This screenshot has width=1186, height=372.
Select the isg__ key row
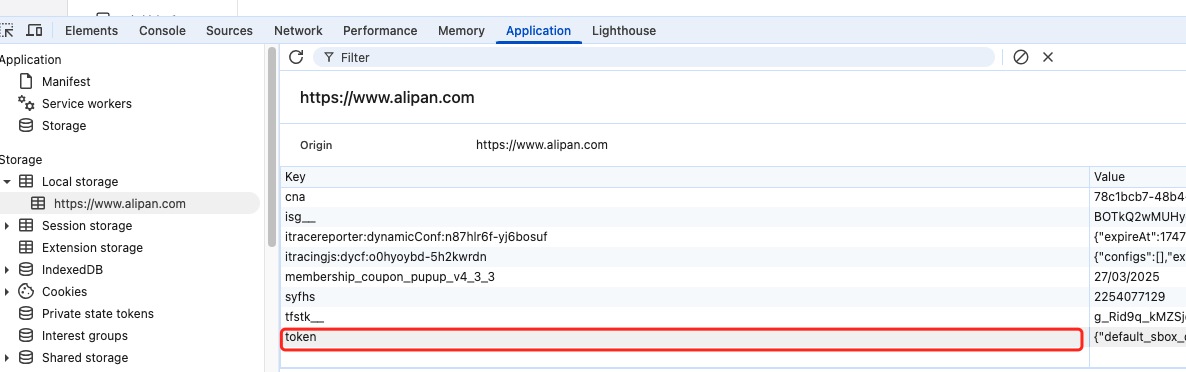point(685,217)
